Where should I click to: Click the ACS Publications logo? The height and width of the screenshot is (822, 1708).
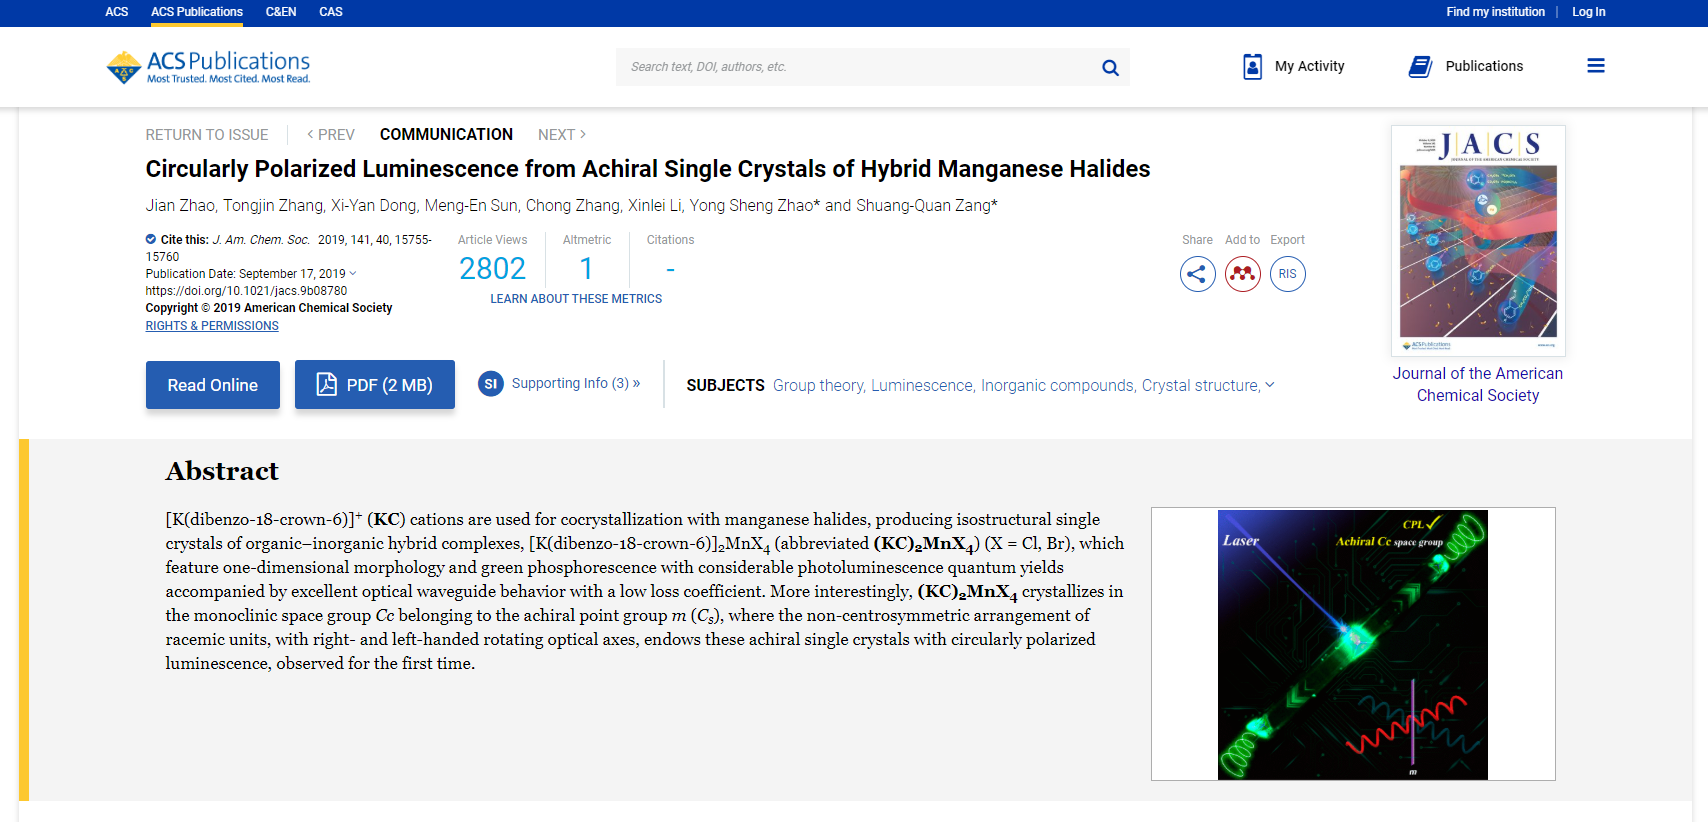(x=208, y=67)
